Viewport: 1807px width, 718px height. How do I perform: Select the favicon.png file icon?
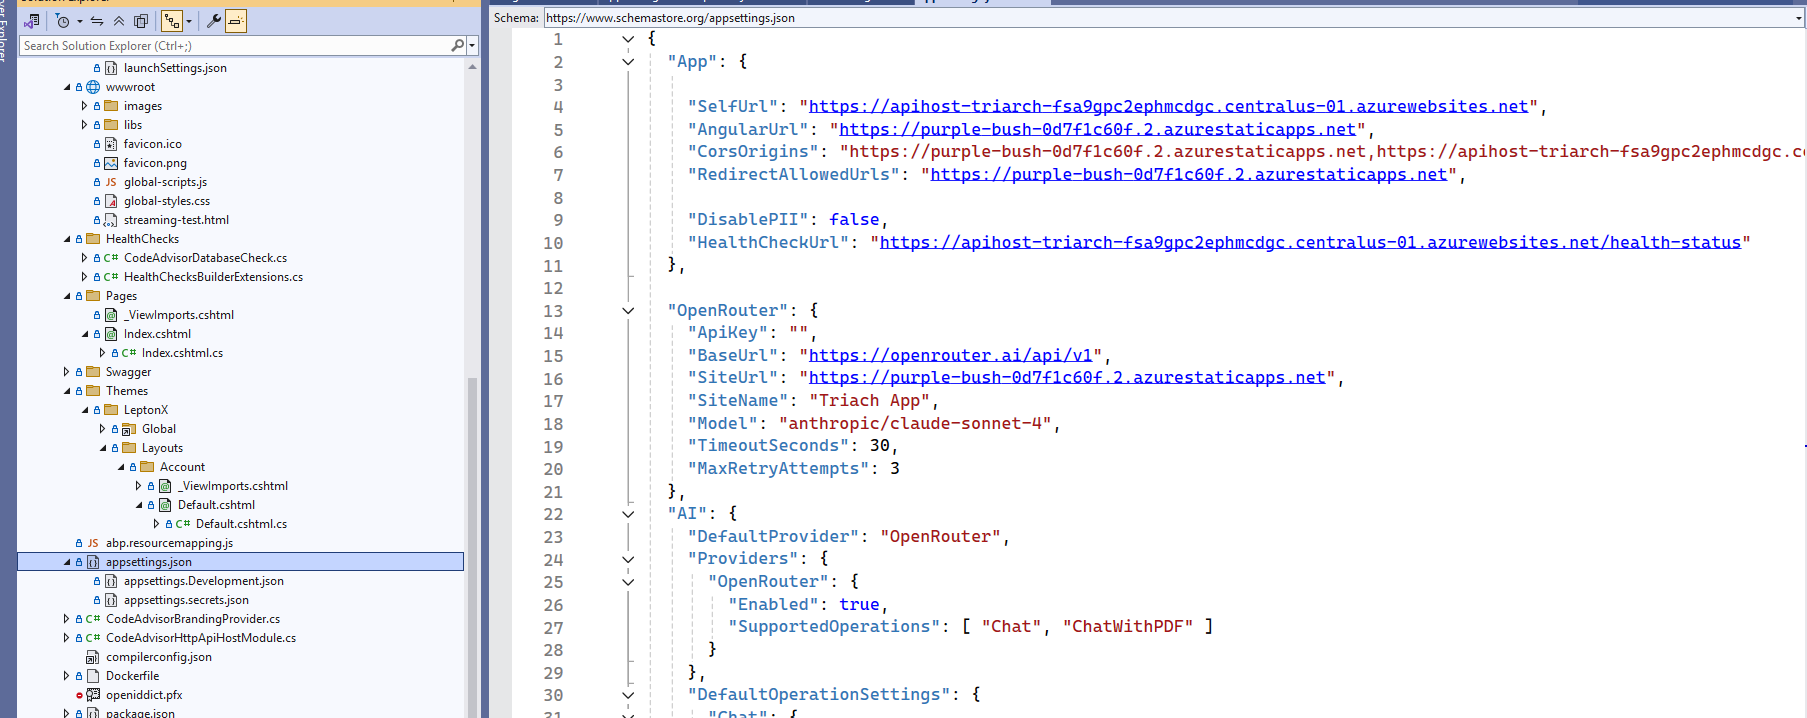(111, 163)
